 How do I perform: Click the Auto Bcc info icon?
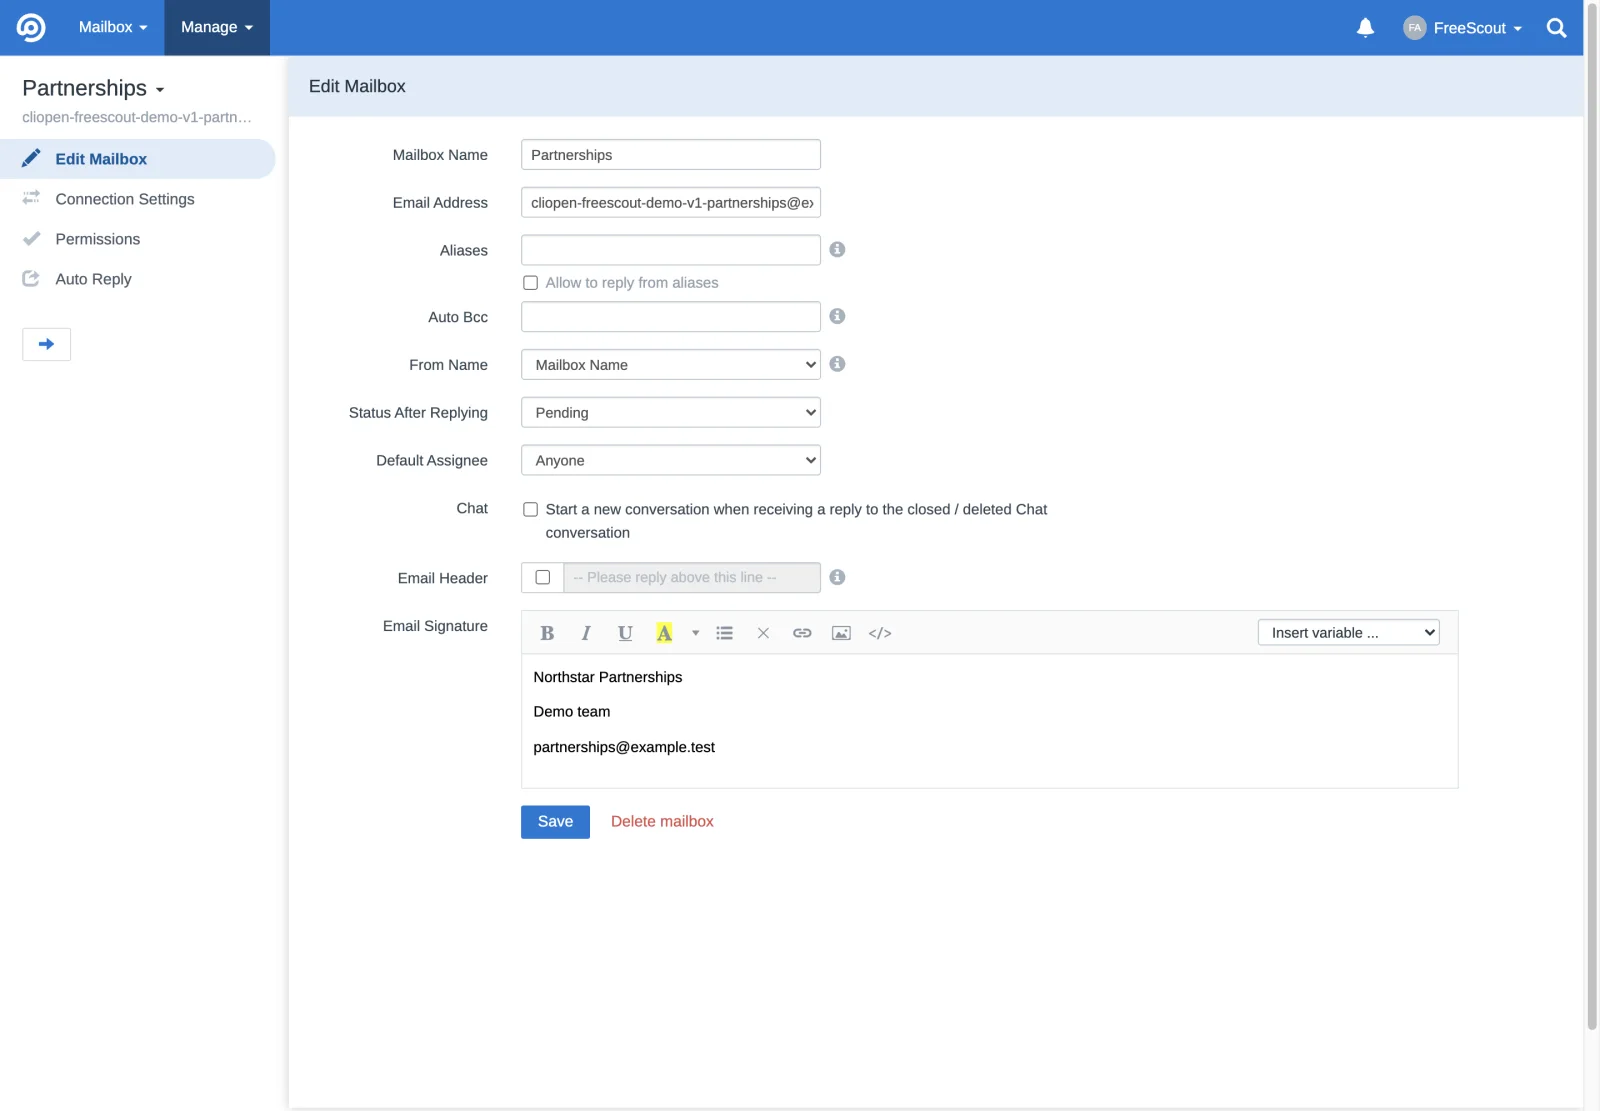837,316
